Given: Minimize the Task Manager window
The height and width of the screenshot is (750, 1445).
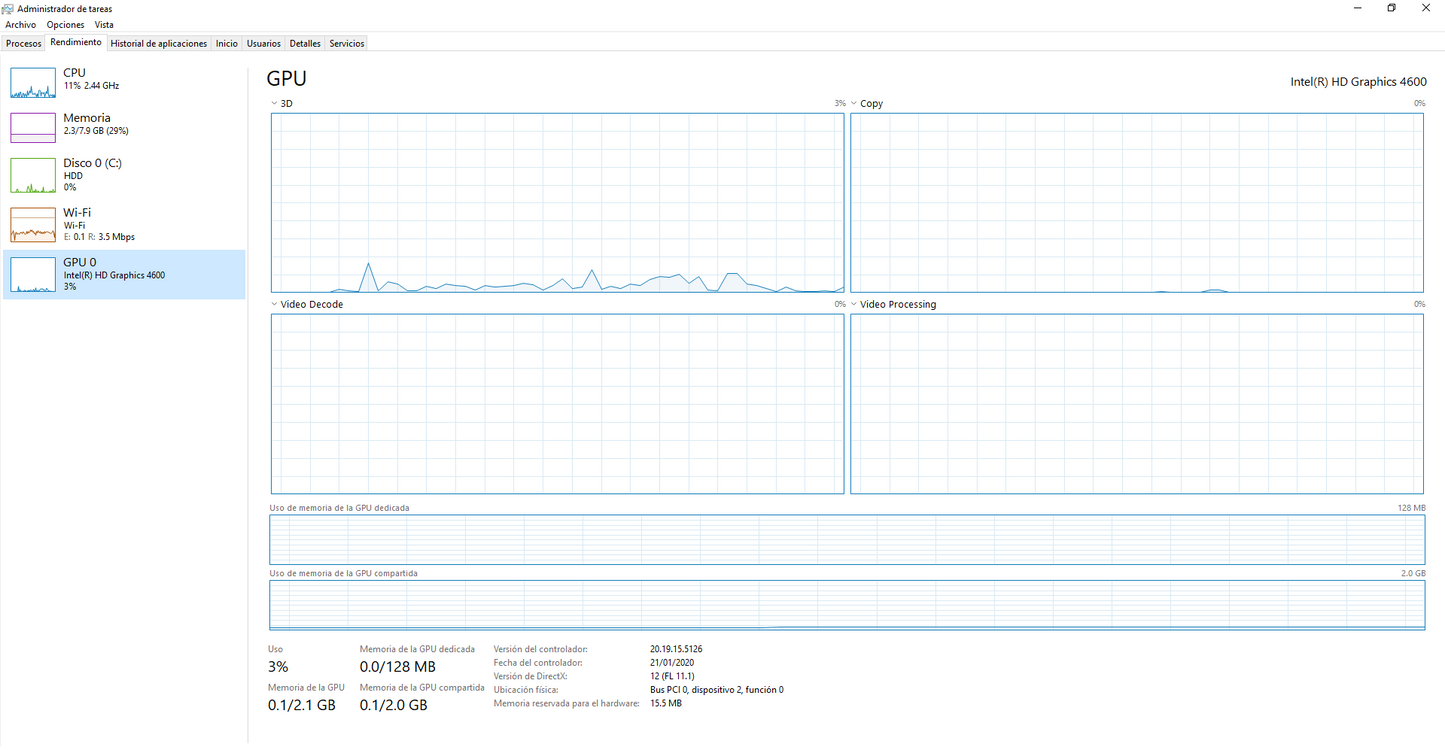Looking at the screenshot, I should point(1356,8).
